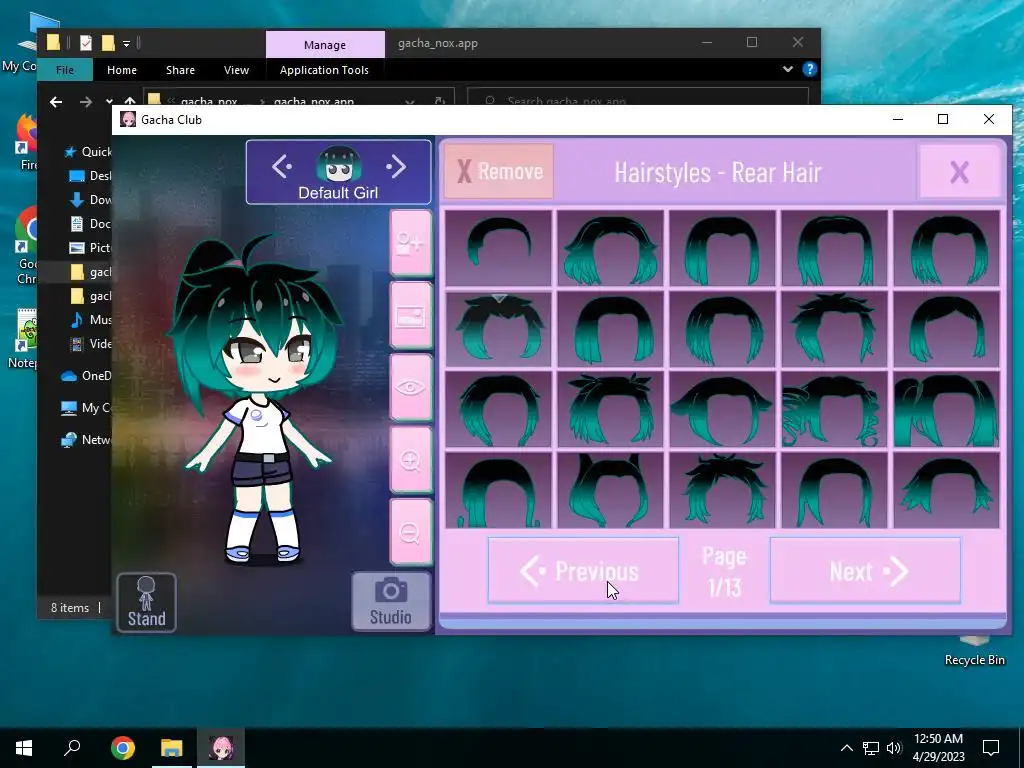Select fifth hairstyle in the top row

pyautogui.click(x=946, y=248)
